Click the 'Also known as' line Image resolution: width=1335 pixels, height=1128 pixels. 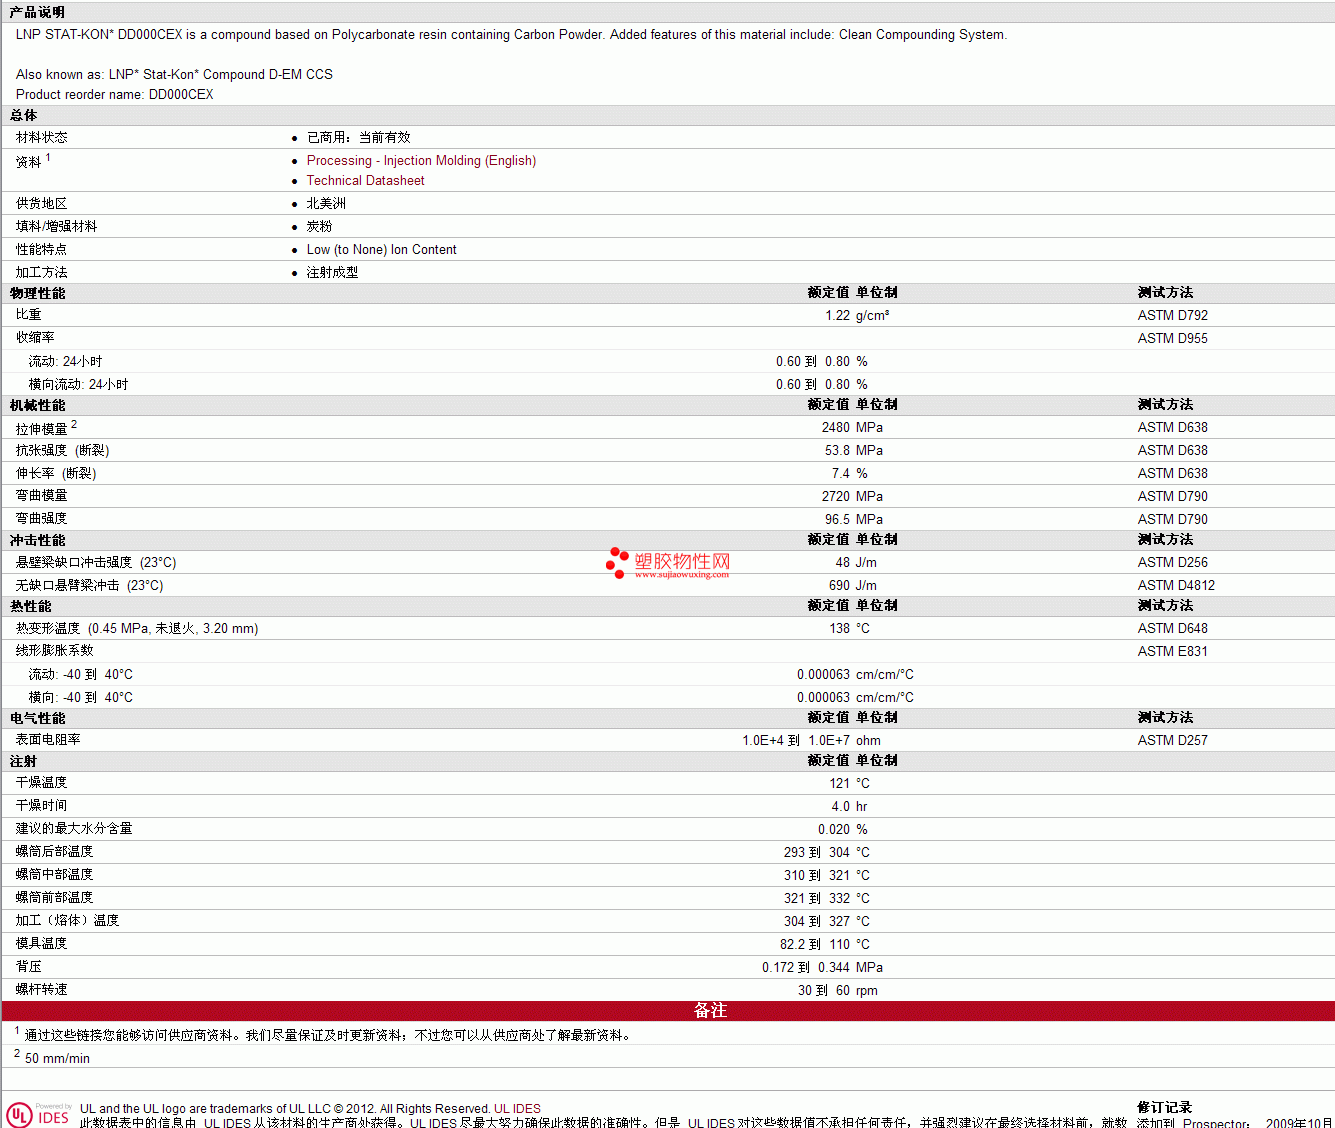click(x=174, y=75)
